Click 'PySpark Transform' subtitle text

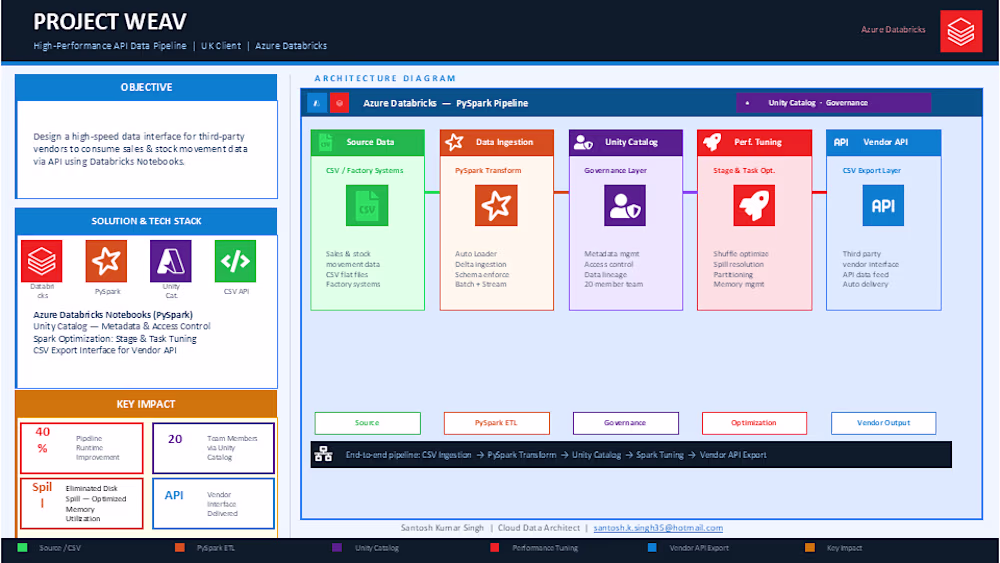click(x=488, y=170)
